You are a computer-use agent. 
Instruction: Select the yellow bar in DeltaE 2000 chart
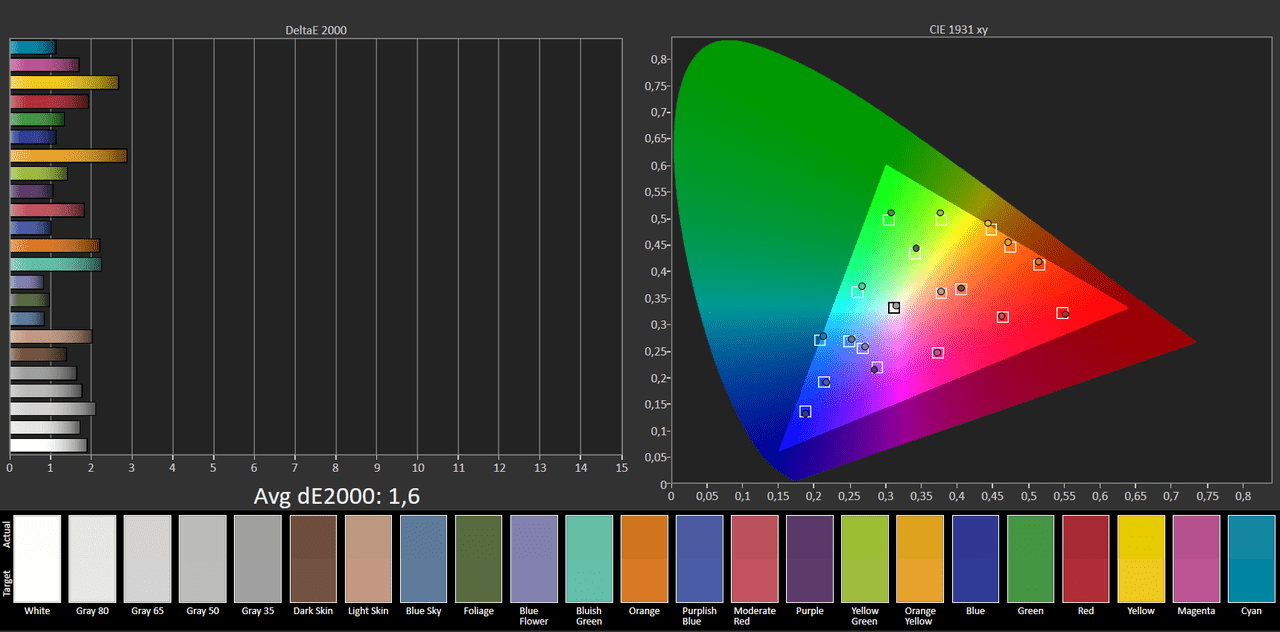[x=64, y=83]
